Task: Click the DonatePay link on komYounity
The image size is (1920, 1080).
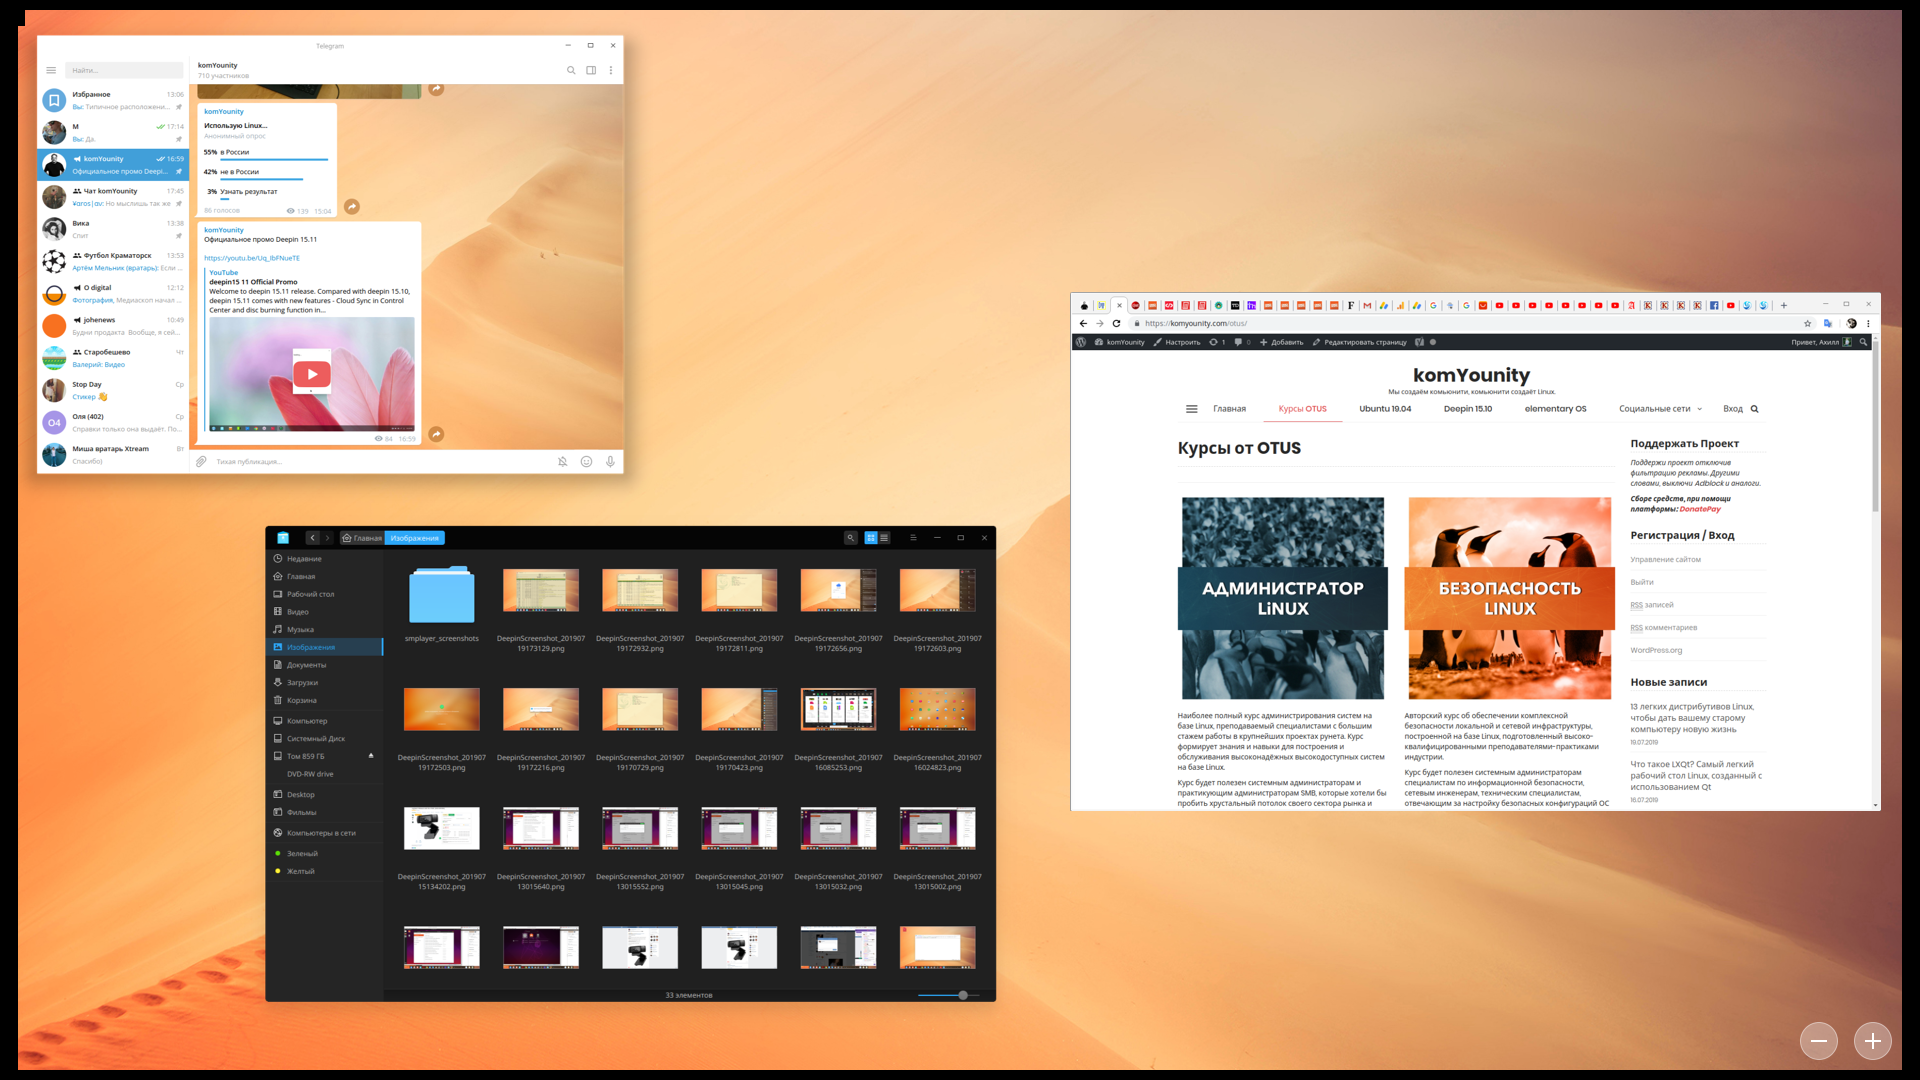Action: click(1700, 509)
